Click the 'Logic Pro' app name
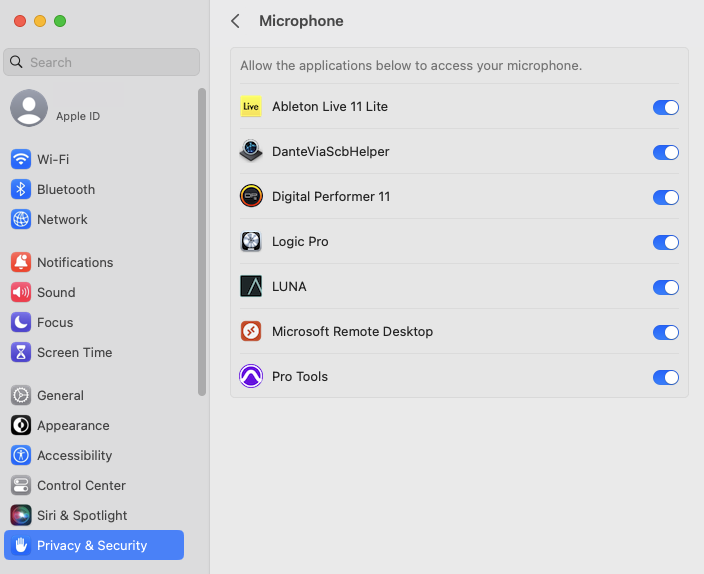 [x=300, y=242]
